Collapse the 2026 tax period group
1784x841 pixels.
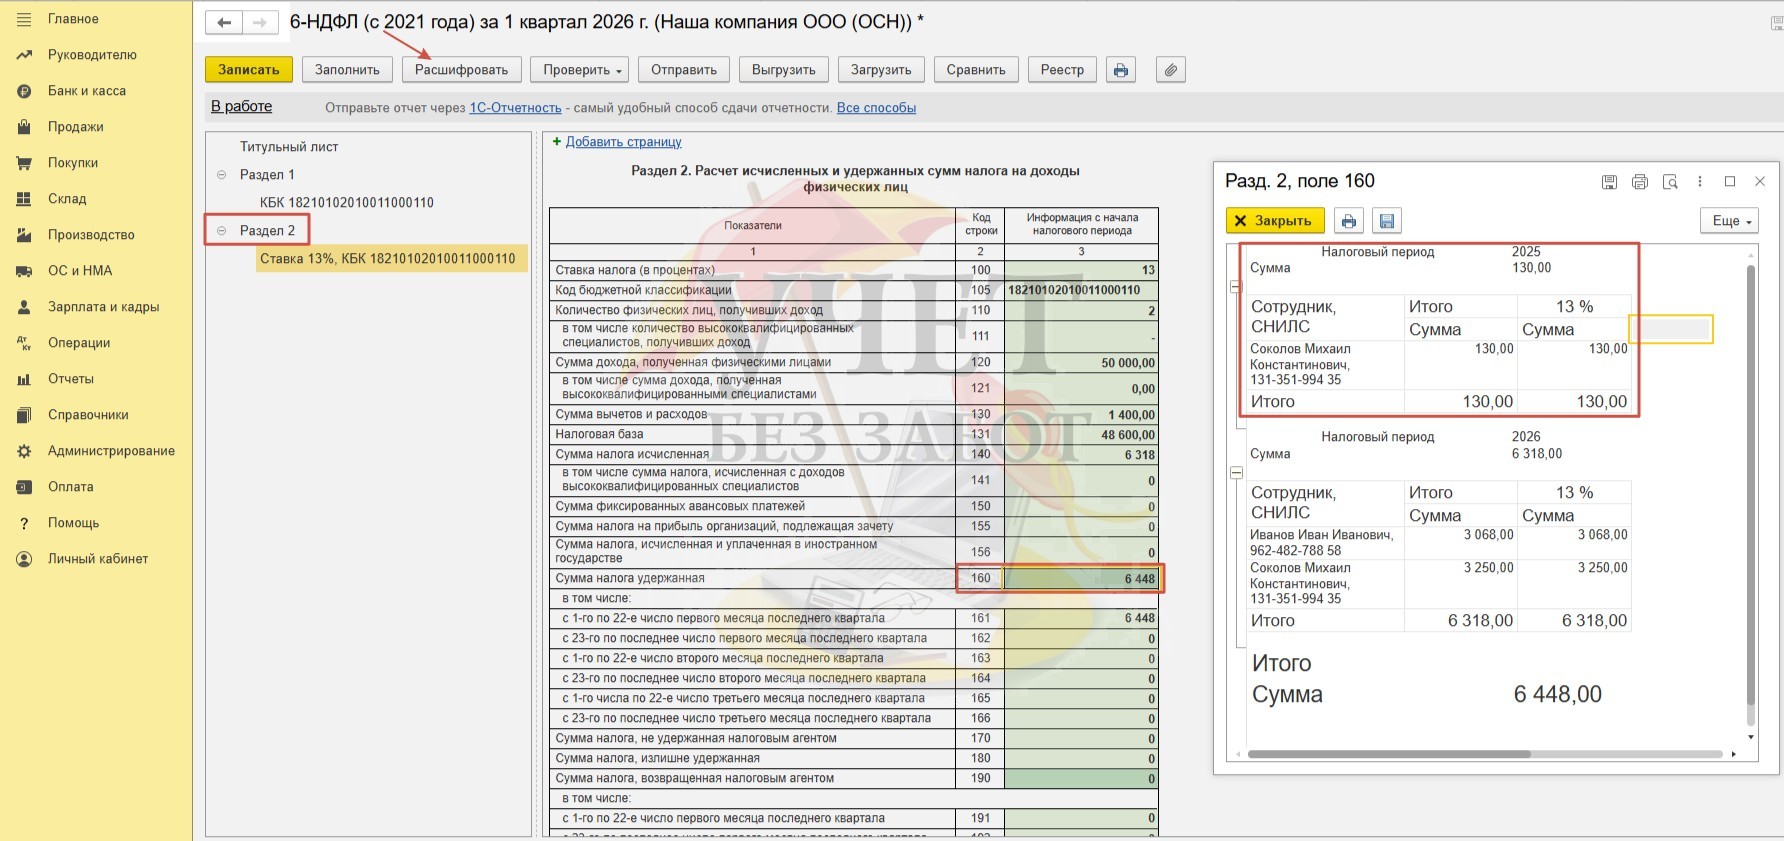click(x=1237, y=472)
